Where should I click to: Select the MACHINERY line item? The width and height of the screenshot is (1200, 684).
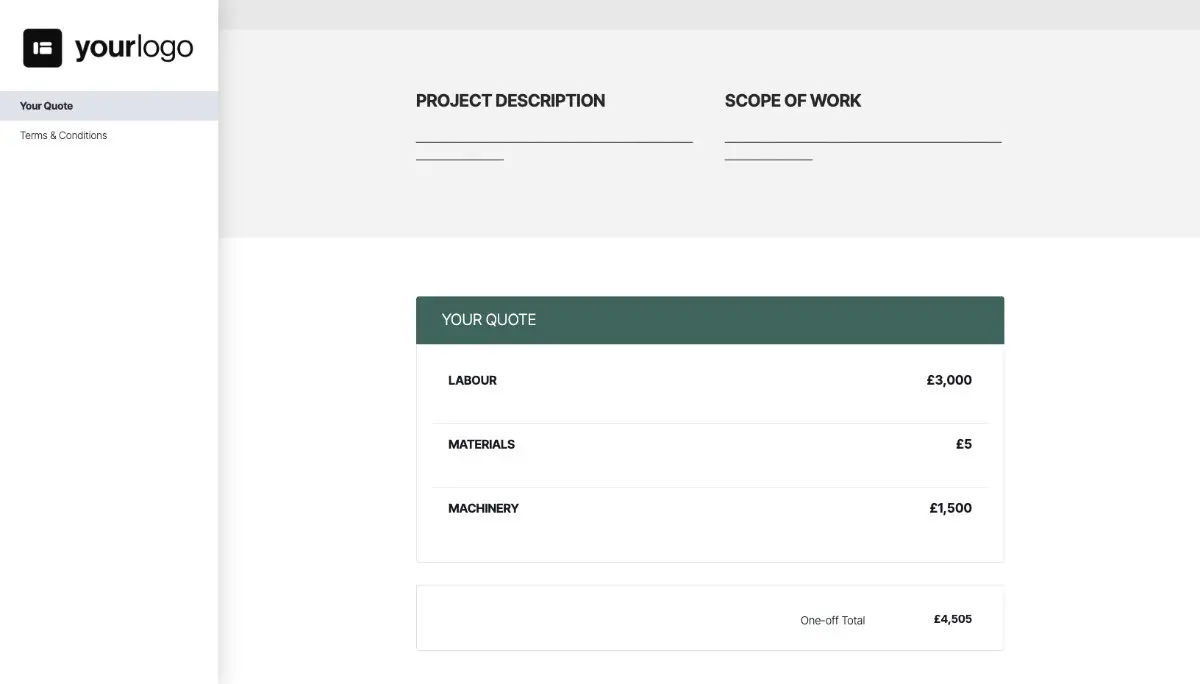point(483,508)
